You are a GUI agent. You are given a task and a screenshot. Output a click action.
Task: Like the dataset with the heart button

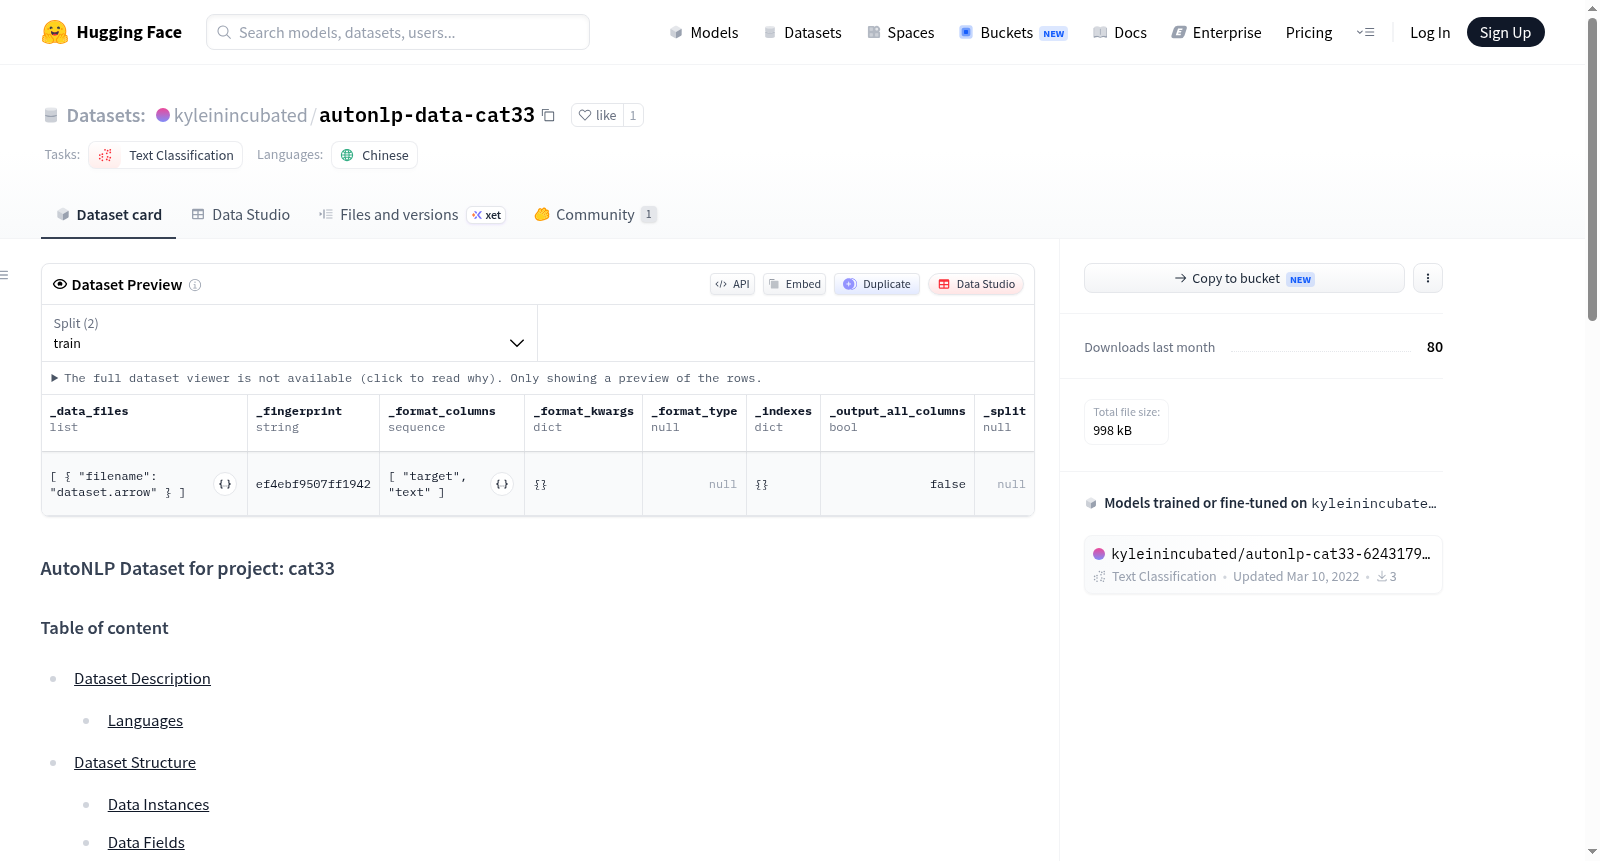(x=597, y=115)
